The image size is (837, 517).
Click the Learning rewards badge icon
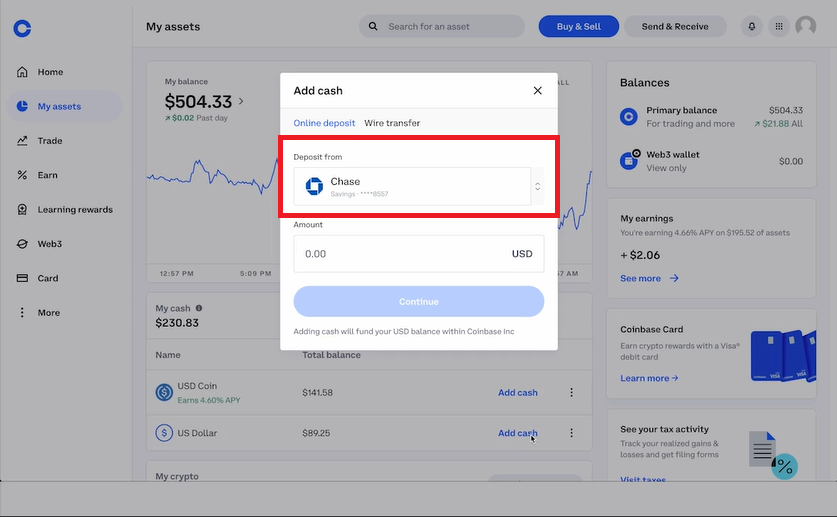[x=22, y=210]
